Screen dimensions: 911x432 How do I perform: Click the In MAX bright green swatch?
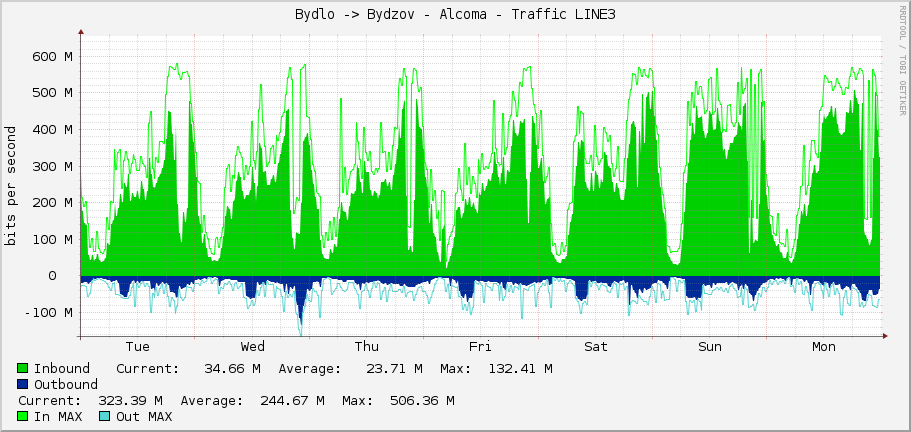click(x=23, y=416)
